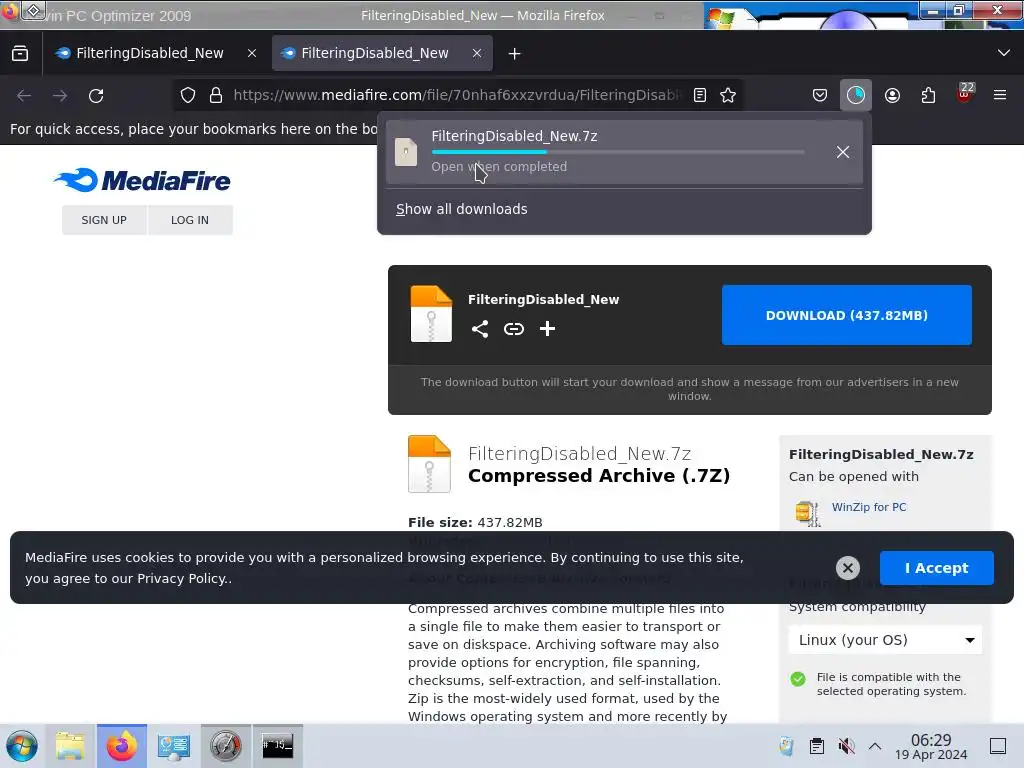Open the Firefox hamburger menu
Viewport: 1024px width, 768px height.
[x=1000, y=95]
